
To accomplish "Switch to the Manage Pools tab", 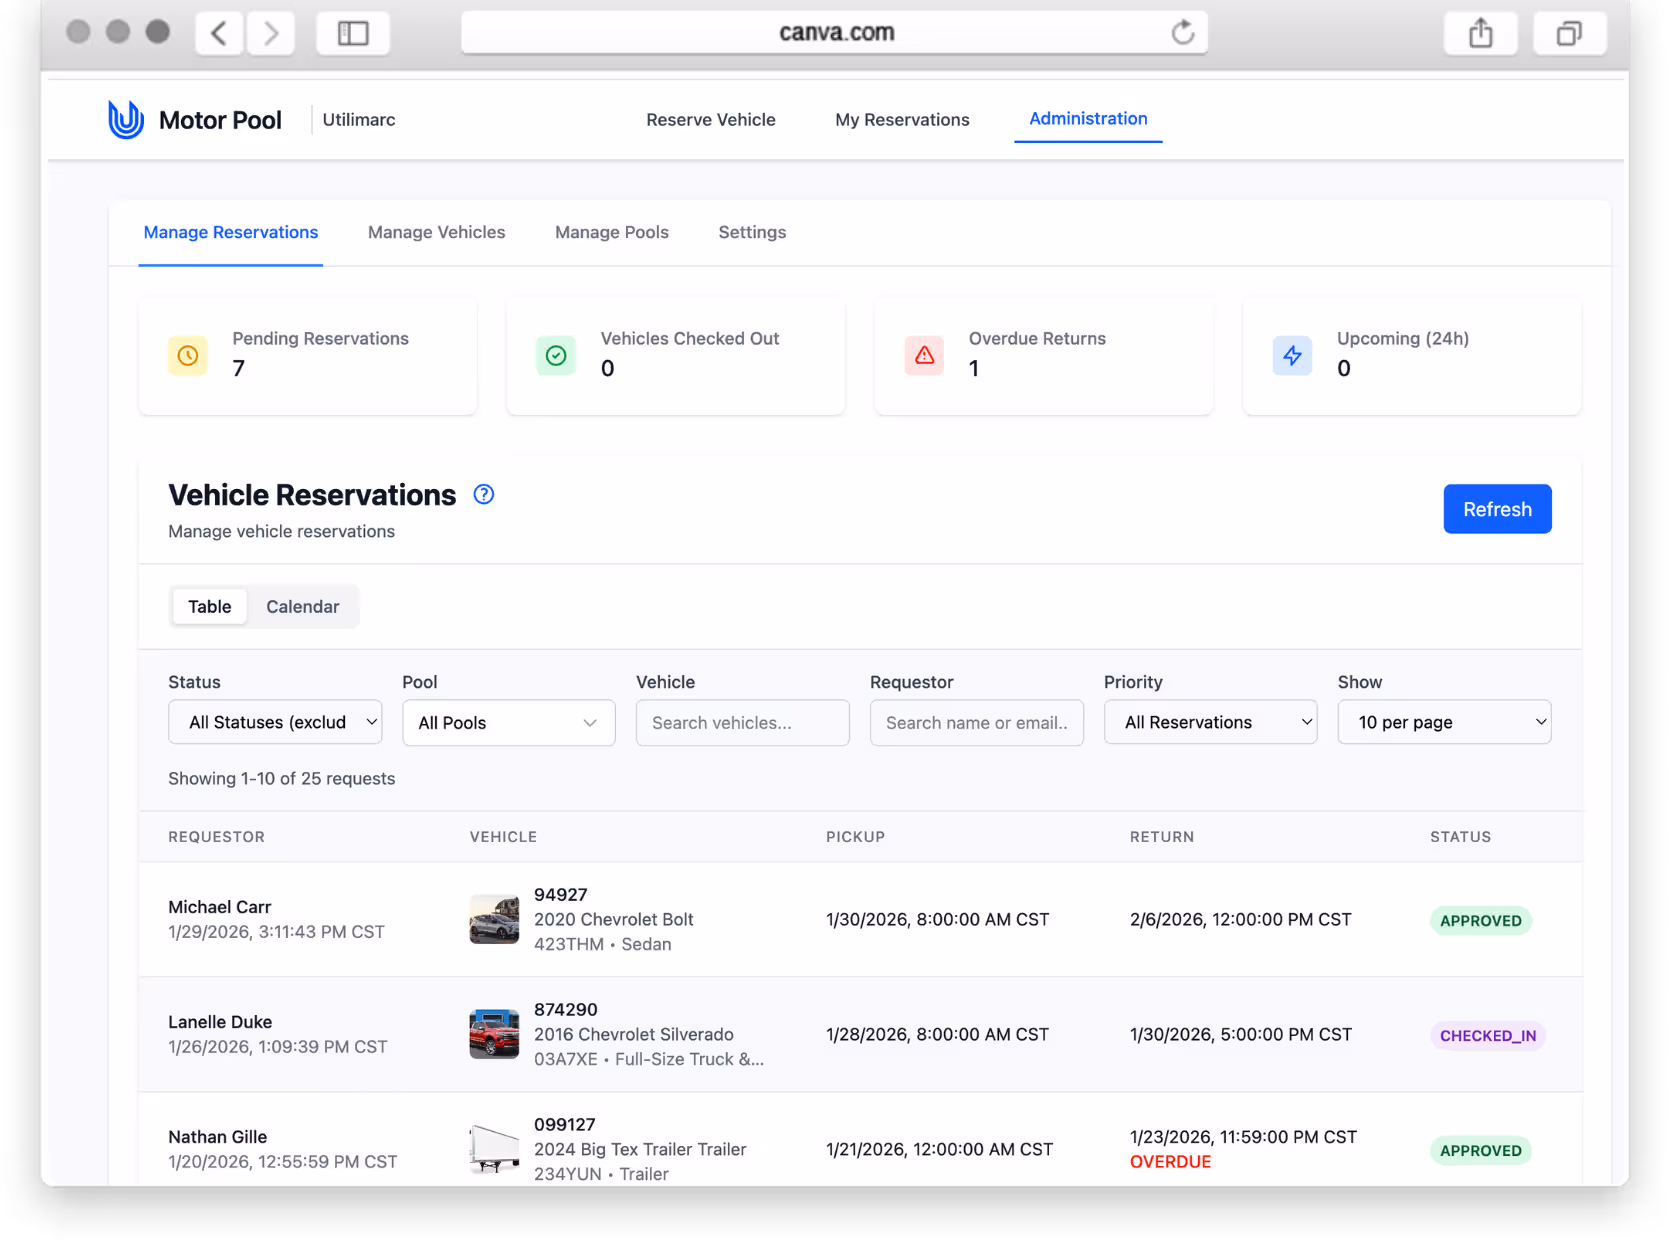I will click(612, 232).
